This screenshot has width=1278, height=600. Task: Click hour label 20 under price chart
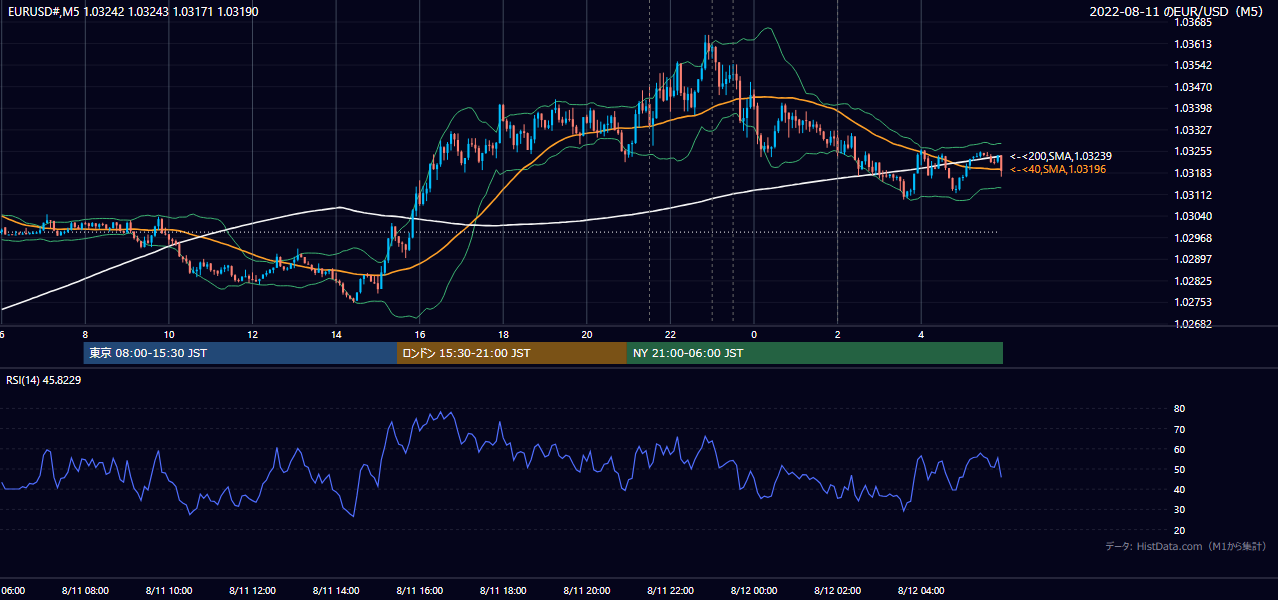587,334
